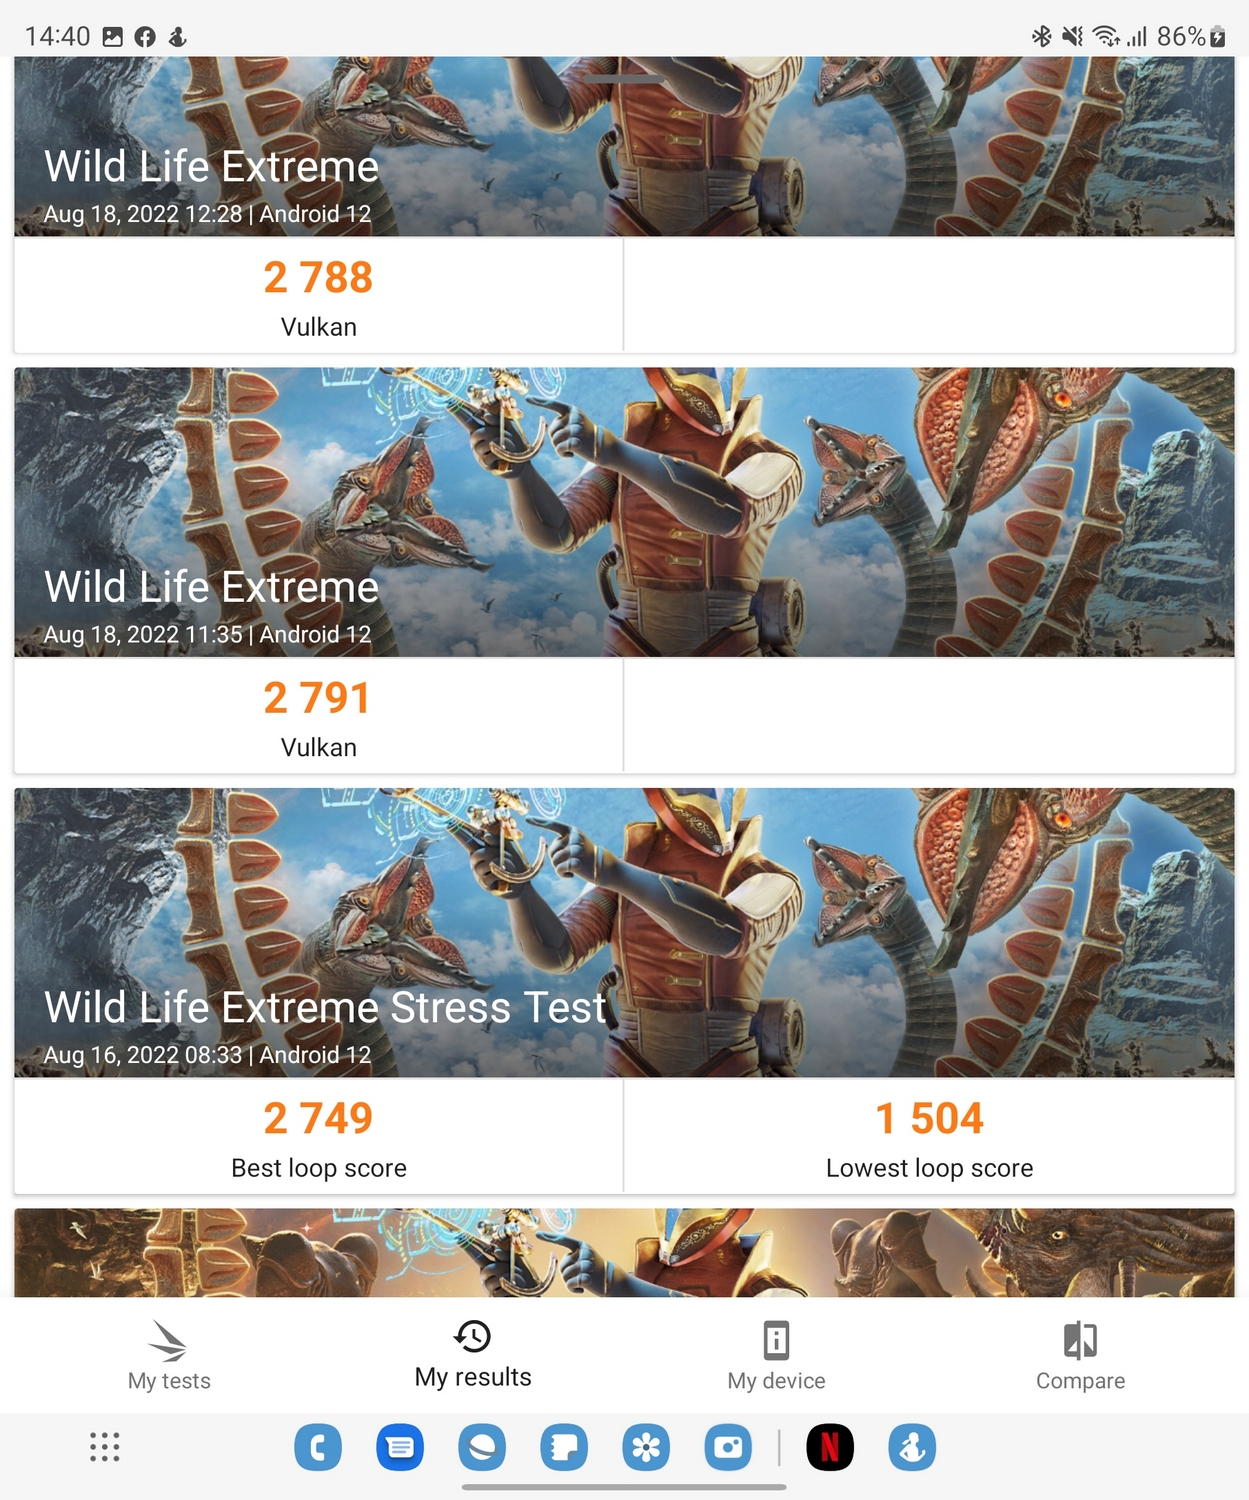
Task: Open the Messages app in taskbar
Action: 400,1447
